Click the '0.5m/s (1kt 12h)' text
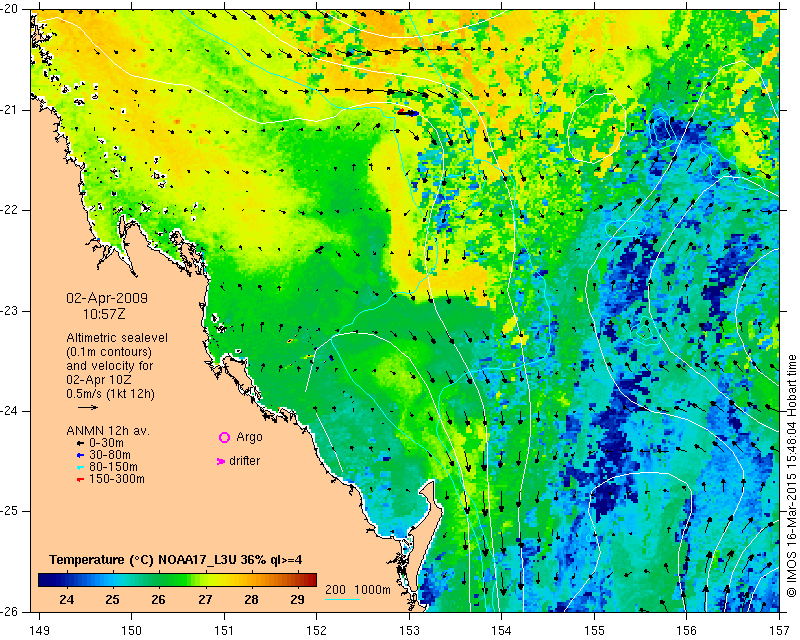Screen dimensions: 800x640 110,394
